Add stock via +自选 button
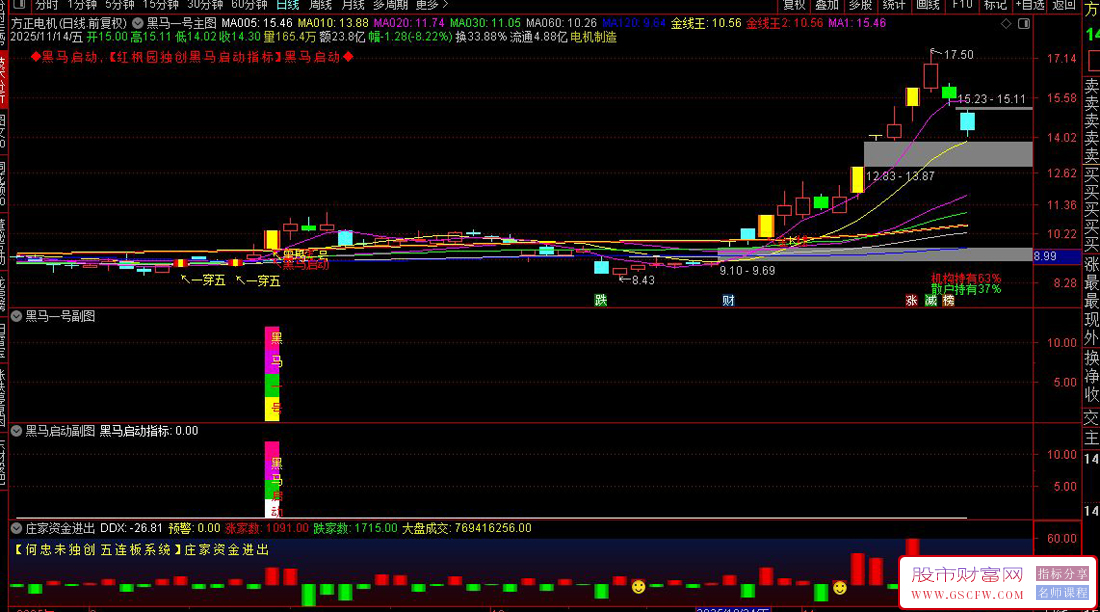The image size is (1100, 612). [x=1030, y=5]
